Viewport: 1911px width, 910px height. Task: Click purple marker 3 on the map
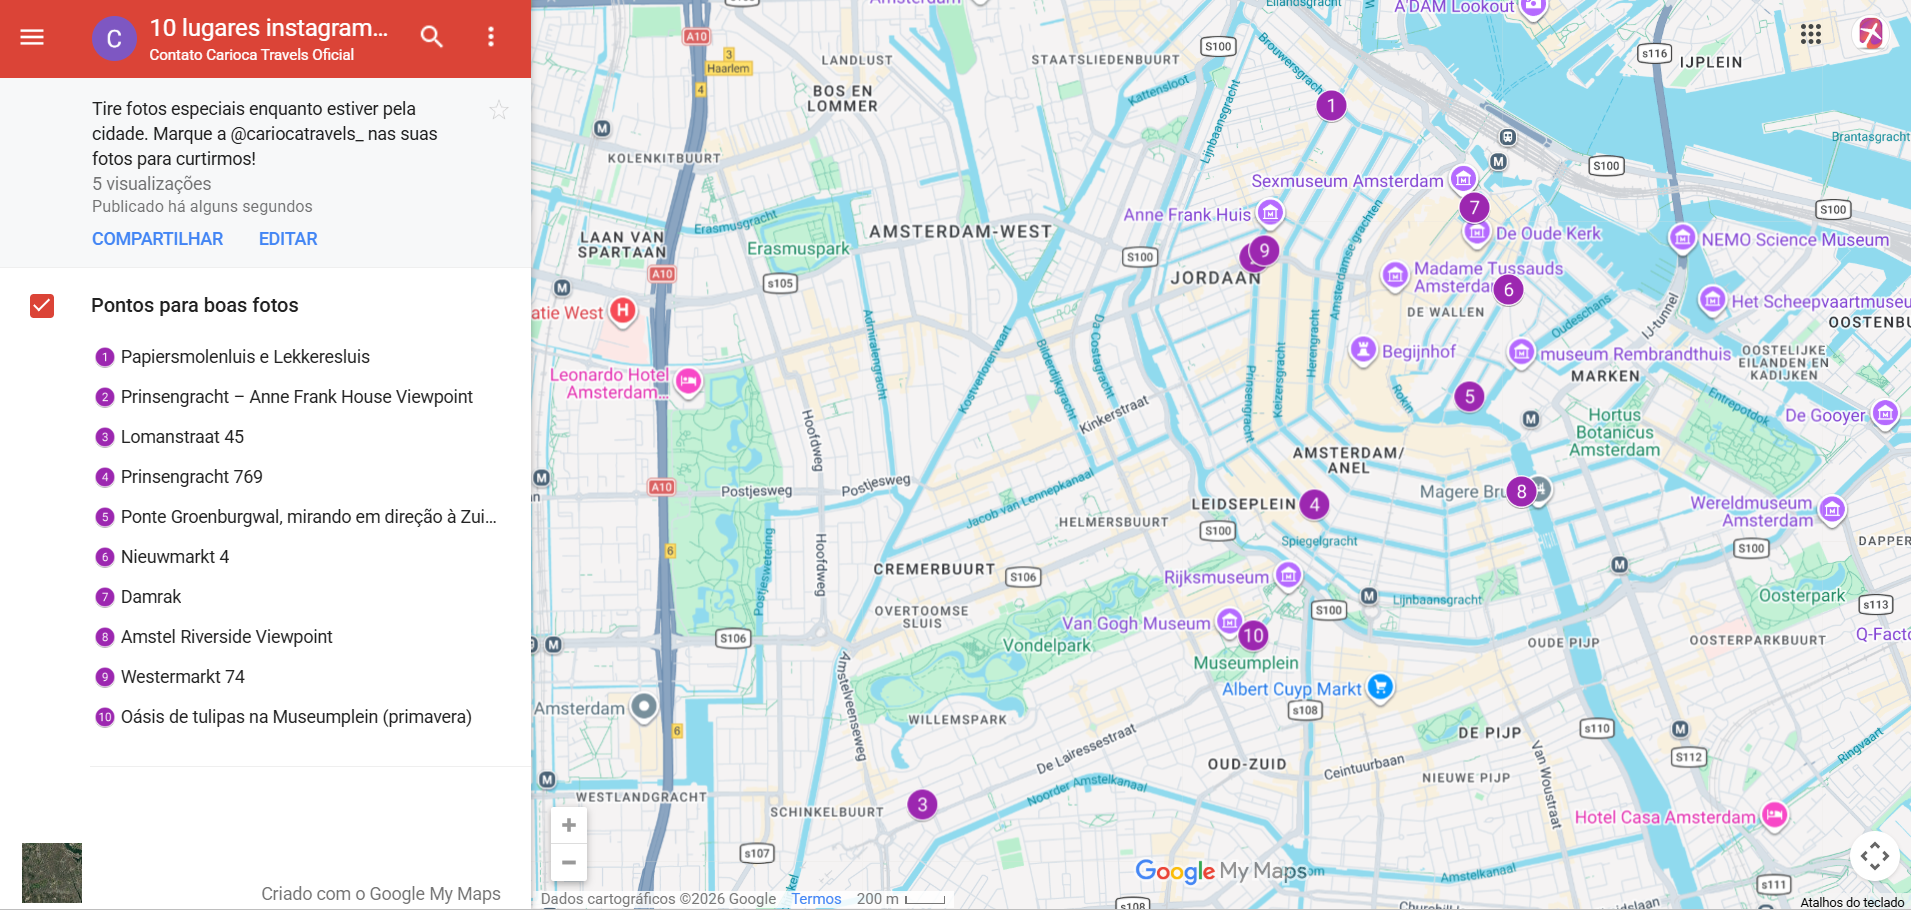[x=922, y=804]
